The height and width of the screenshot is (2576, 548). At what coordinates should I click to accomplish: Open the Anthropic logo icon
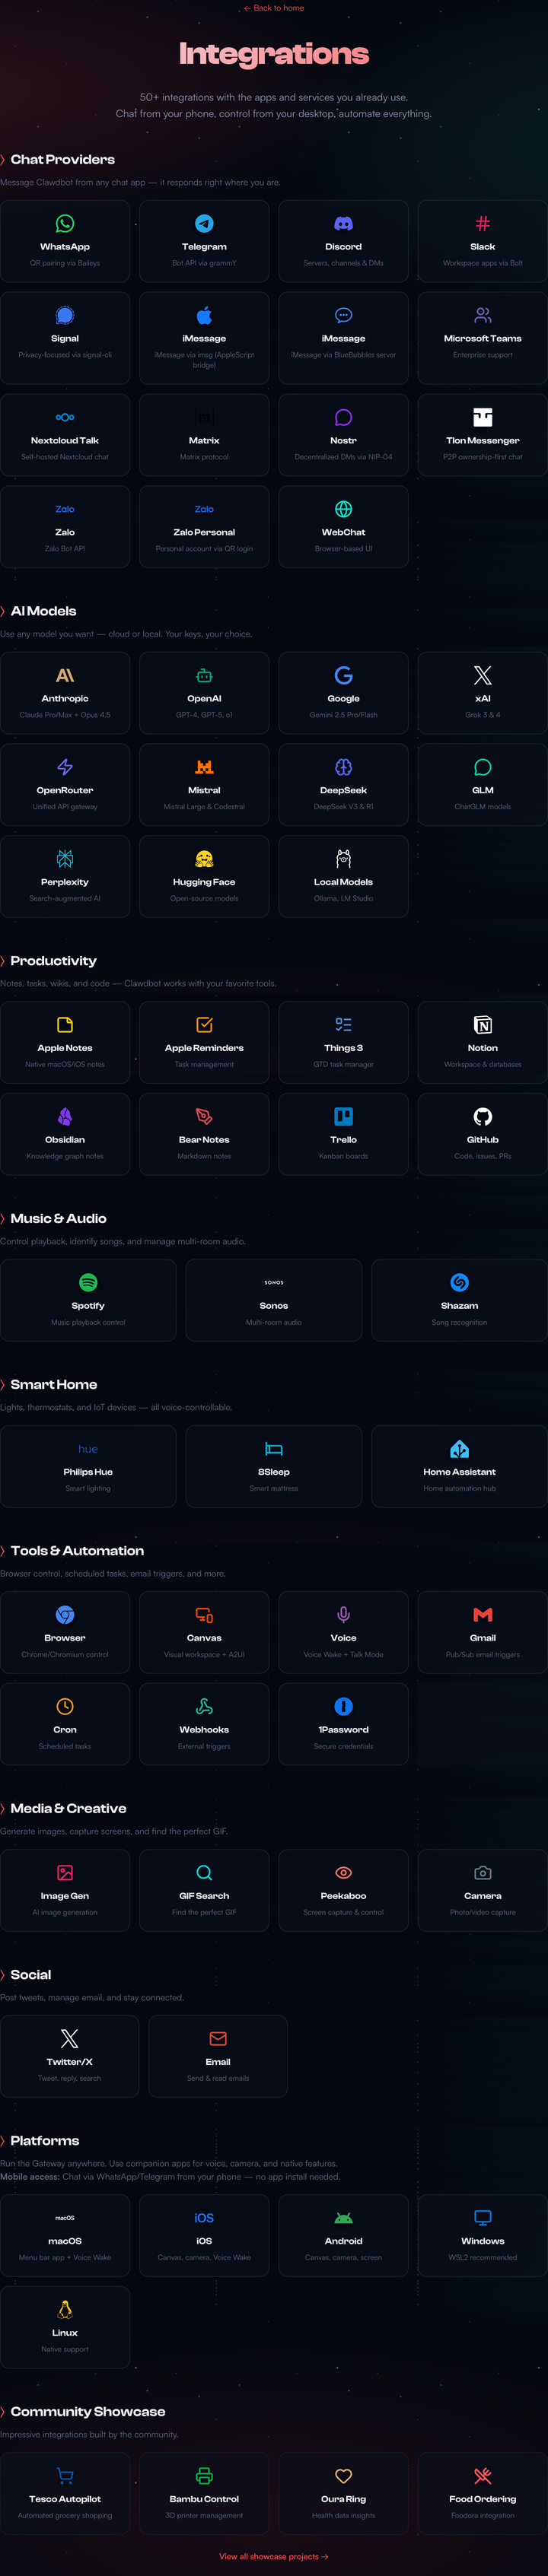65,676
